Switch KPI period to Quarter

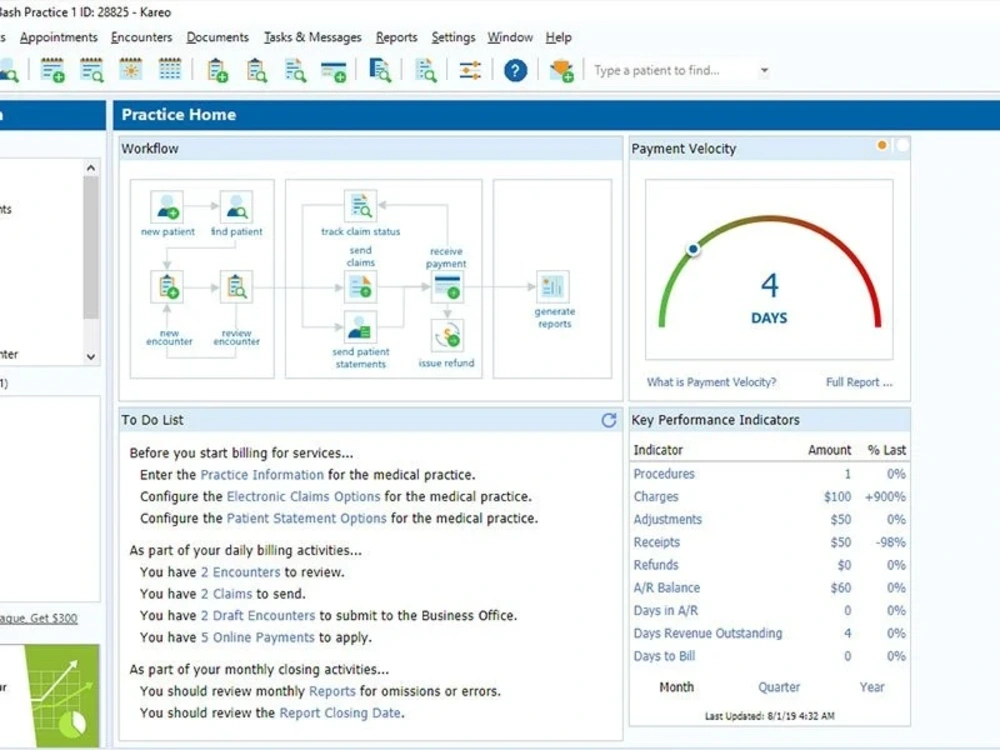point(779,687)
